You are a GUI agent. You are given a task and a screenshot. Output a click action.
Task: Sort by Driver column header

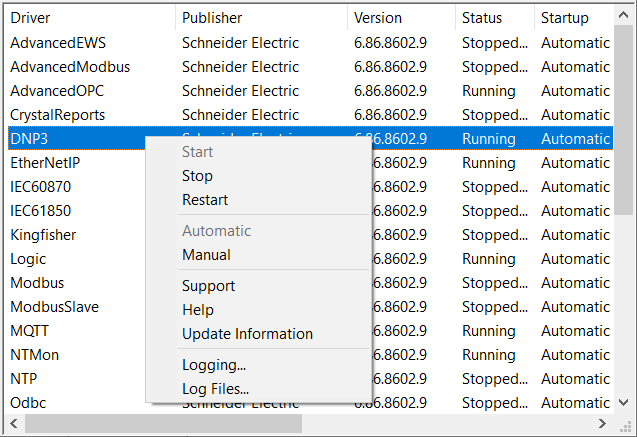coord(30,18)
